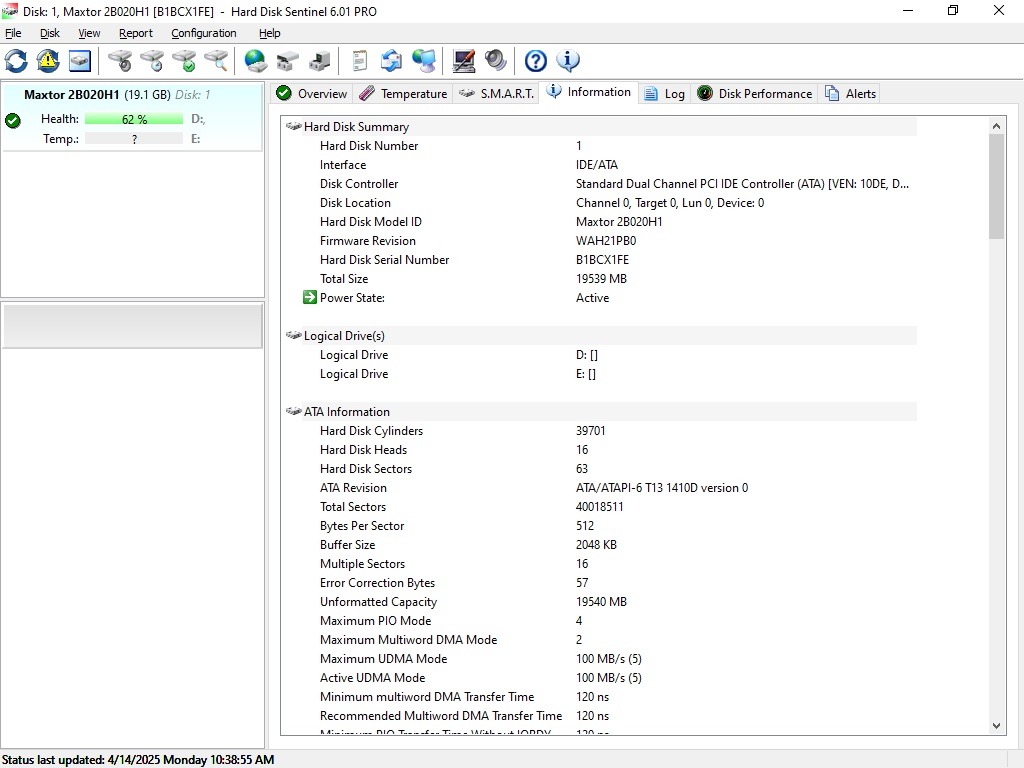Click the Total Size value 19539 MB
The width and height of the screenshot is (1024, 768).
pyautogui.click(x=601, y=279)
